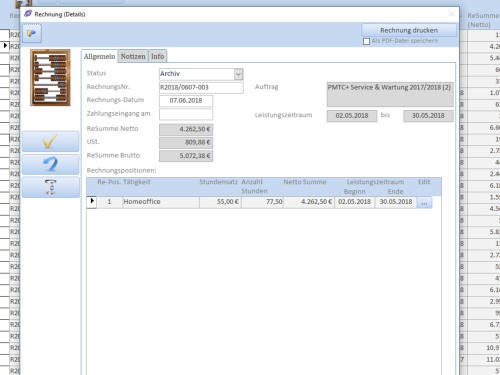The width and height of the screenshot is (500, 375).
Task: Click the Stundensatz cell 55,00 €
Action: coord(220,202)
